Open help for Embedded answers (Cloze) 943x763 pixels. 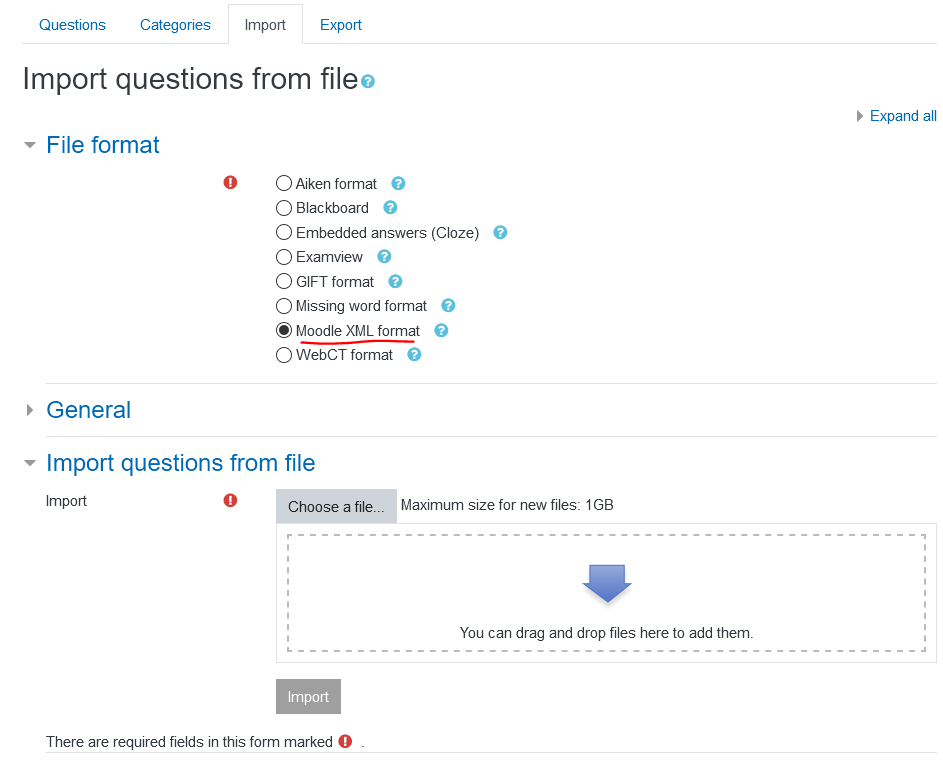coord(500,233)
